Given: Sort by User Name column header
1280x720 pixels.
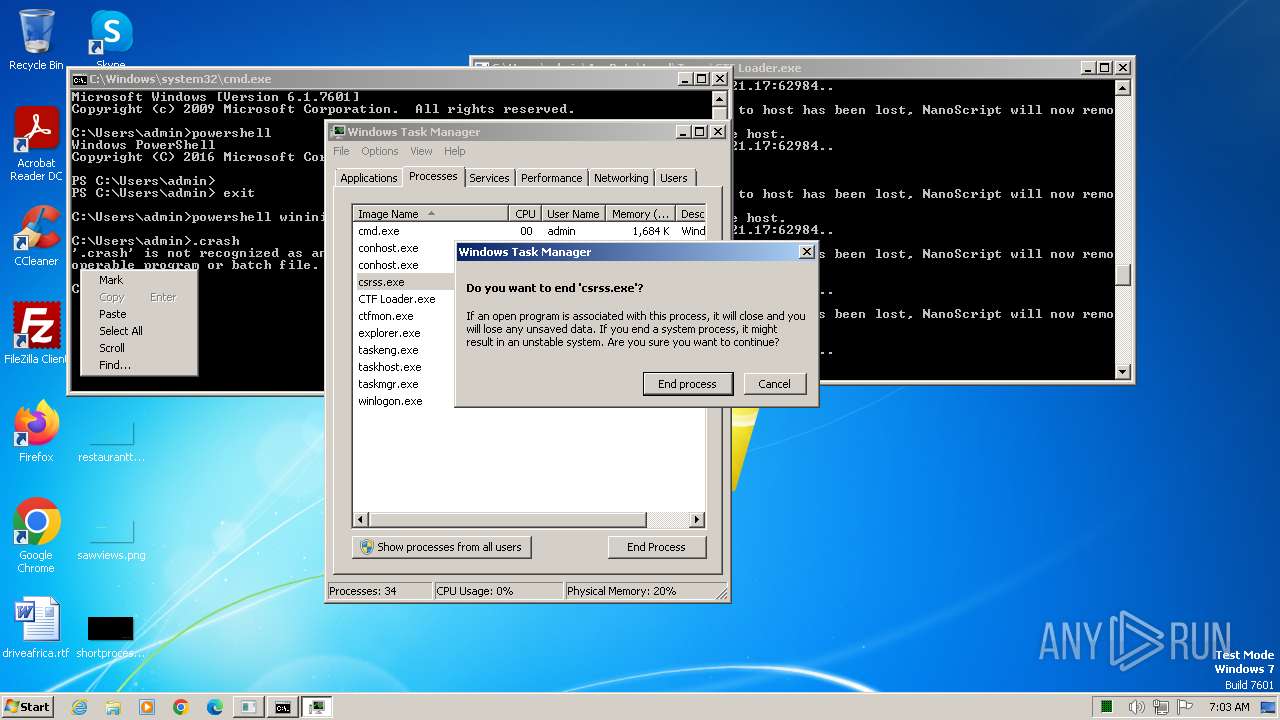Looking at the screenshot, I should point(573,214).
